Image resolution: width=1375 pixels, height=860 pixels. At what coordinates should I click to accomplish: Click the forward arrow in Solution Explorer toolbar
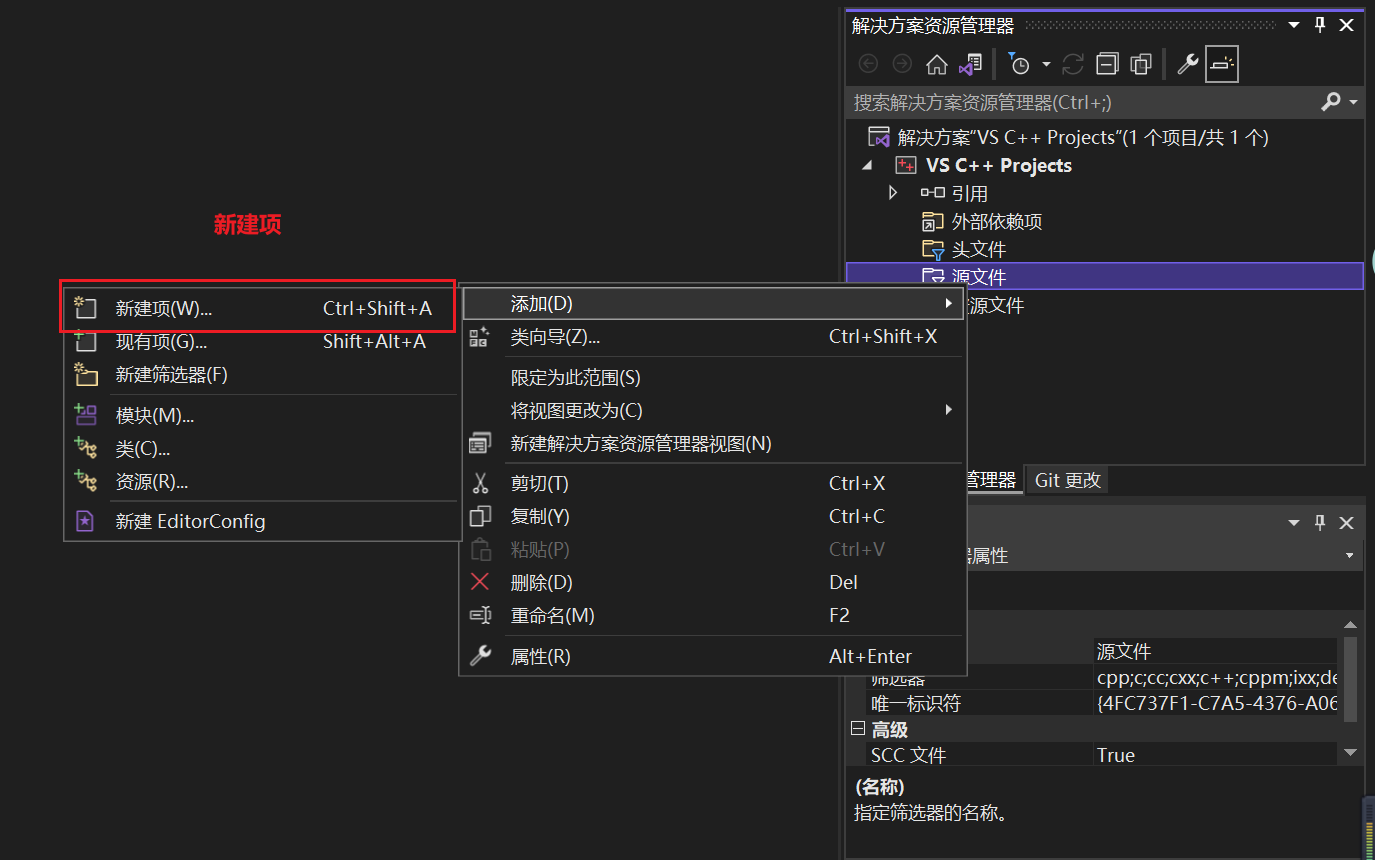pos(902,65)
